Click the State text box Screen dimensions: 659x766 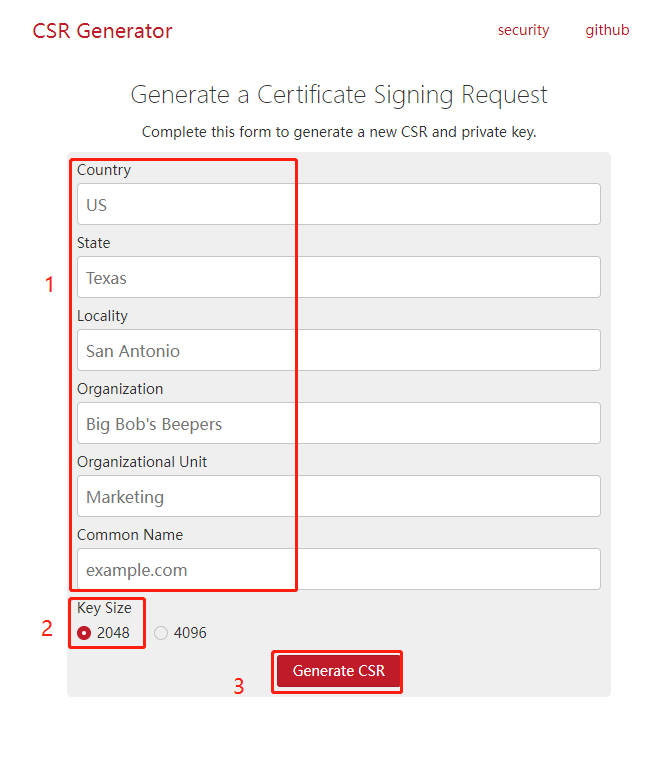(338, 277)
